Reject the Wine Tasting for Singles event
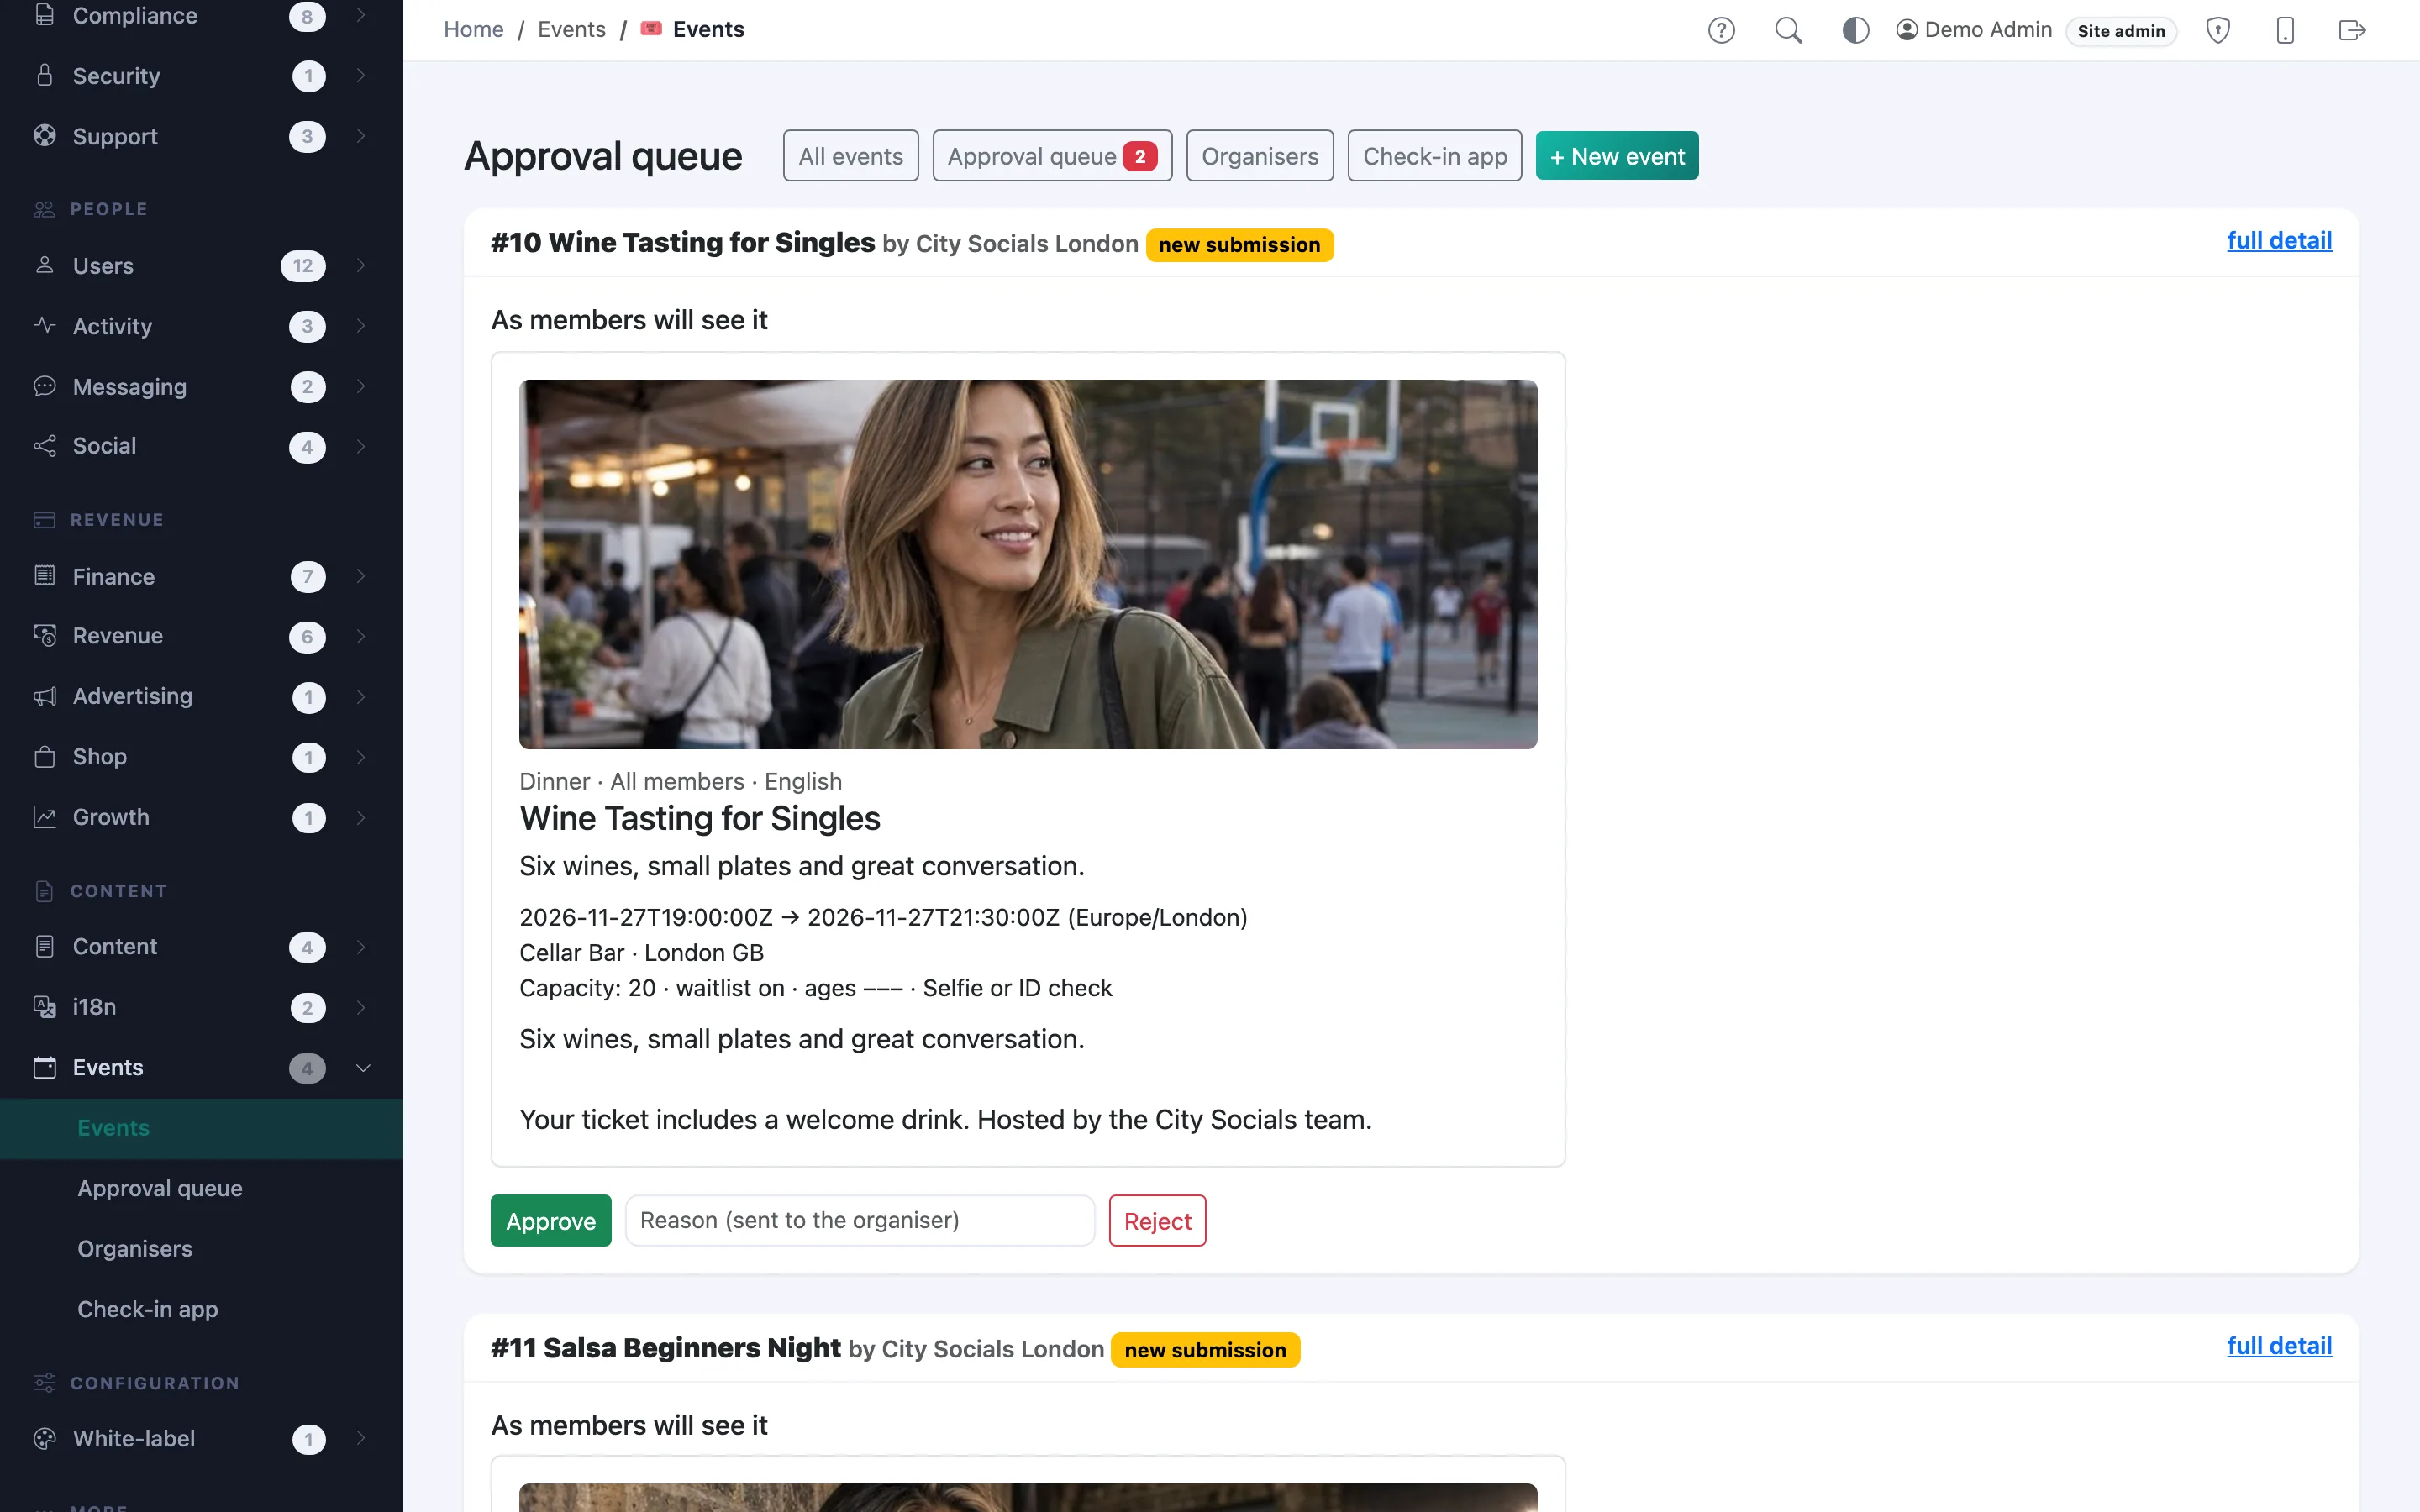This screenshot has height=1512, width=2420. pos(1157,1220)
